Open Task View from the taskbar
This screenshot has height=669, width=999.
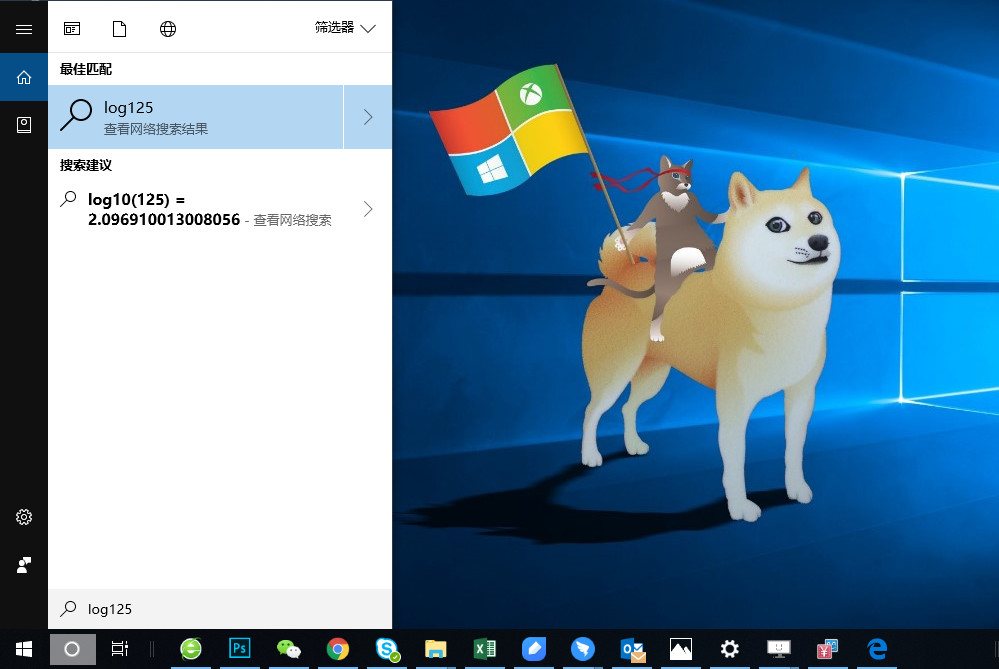coord(119,649)
